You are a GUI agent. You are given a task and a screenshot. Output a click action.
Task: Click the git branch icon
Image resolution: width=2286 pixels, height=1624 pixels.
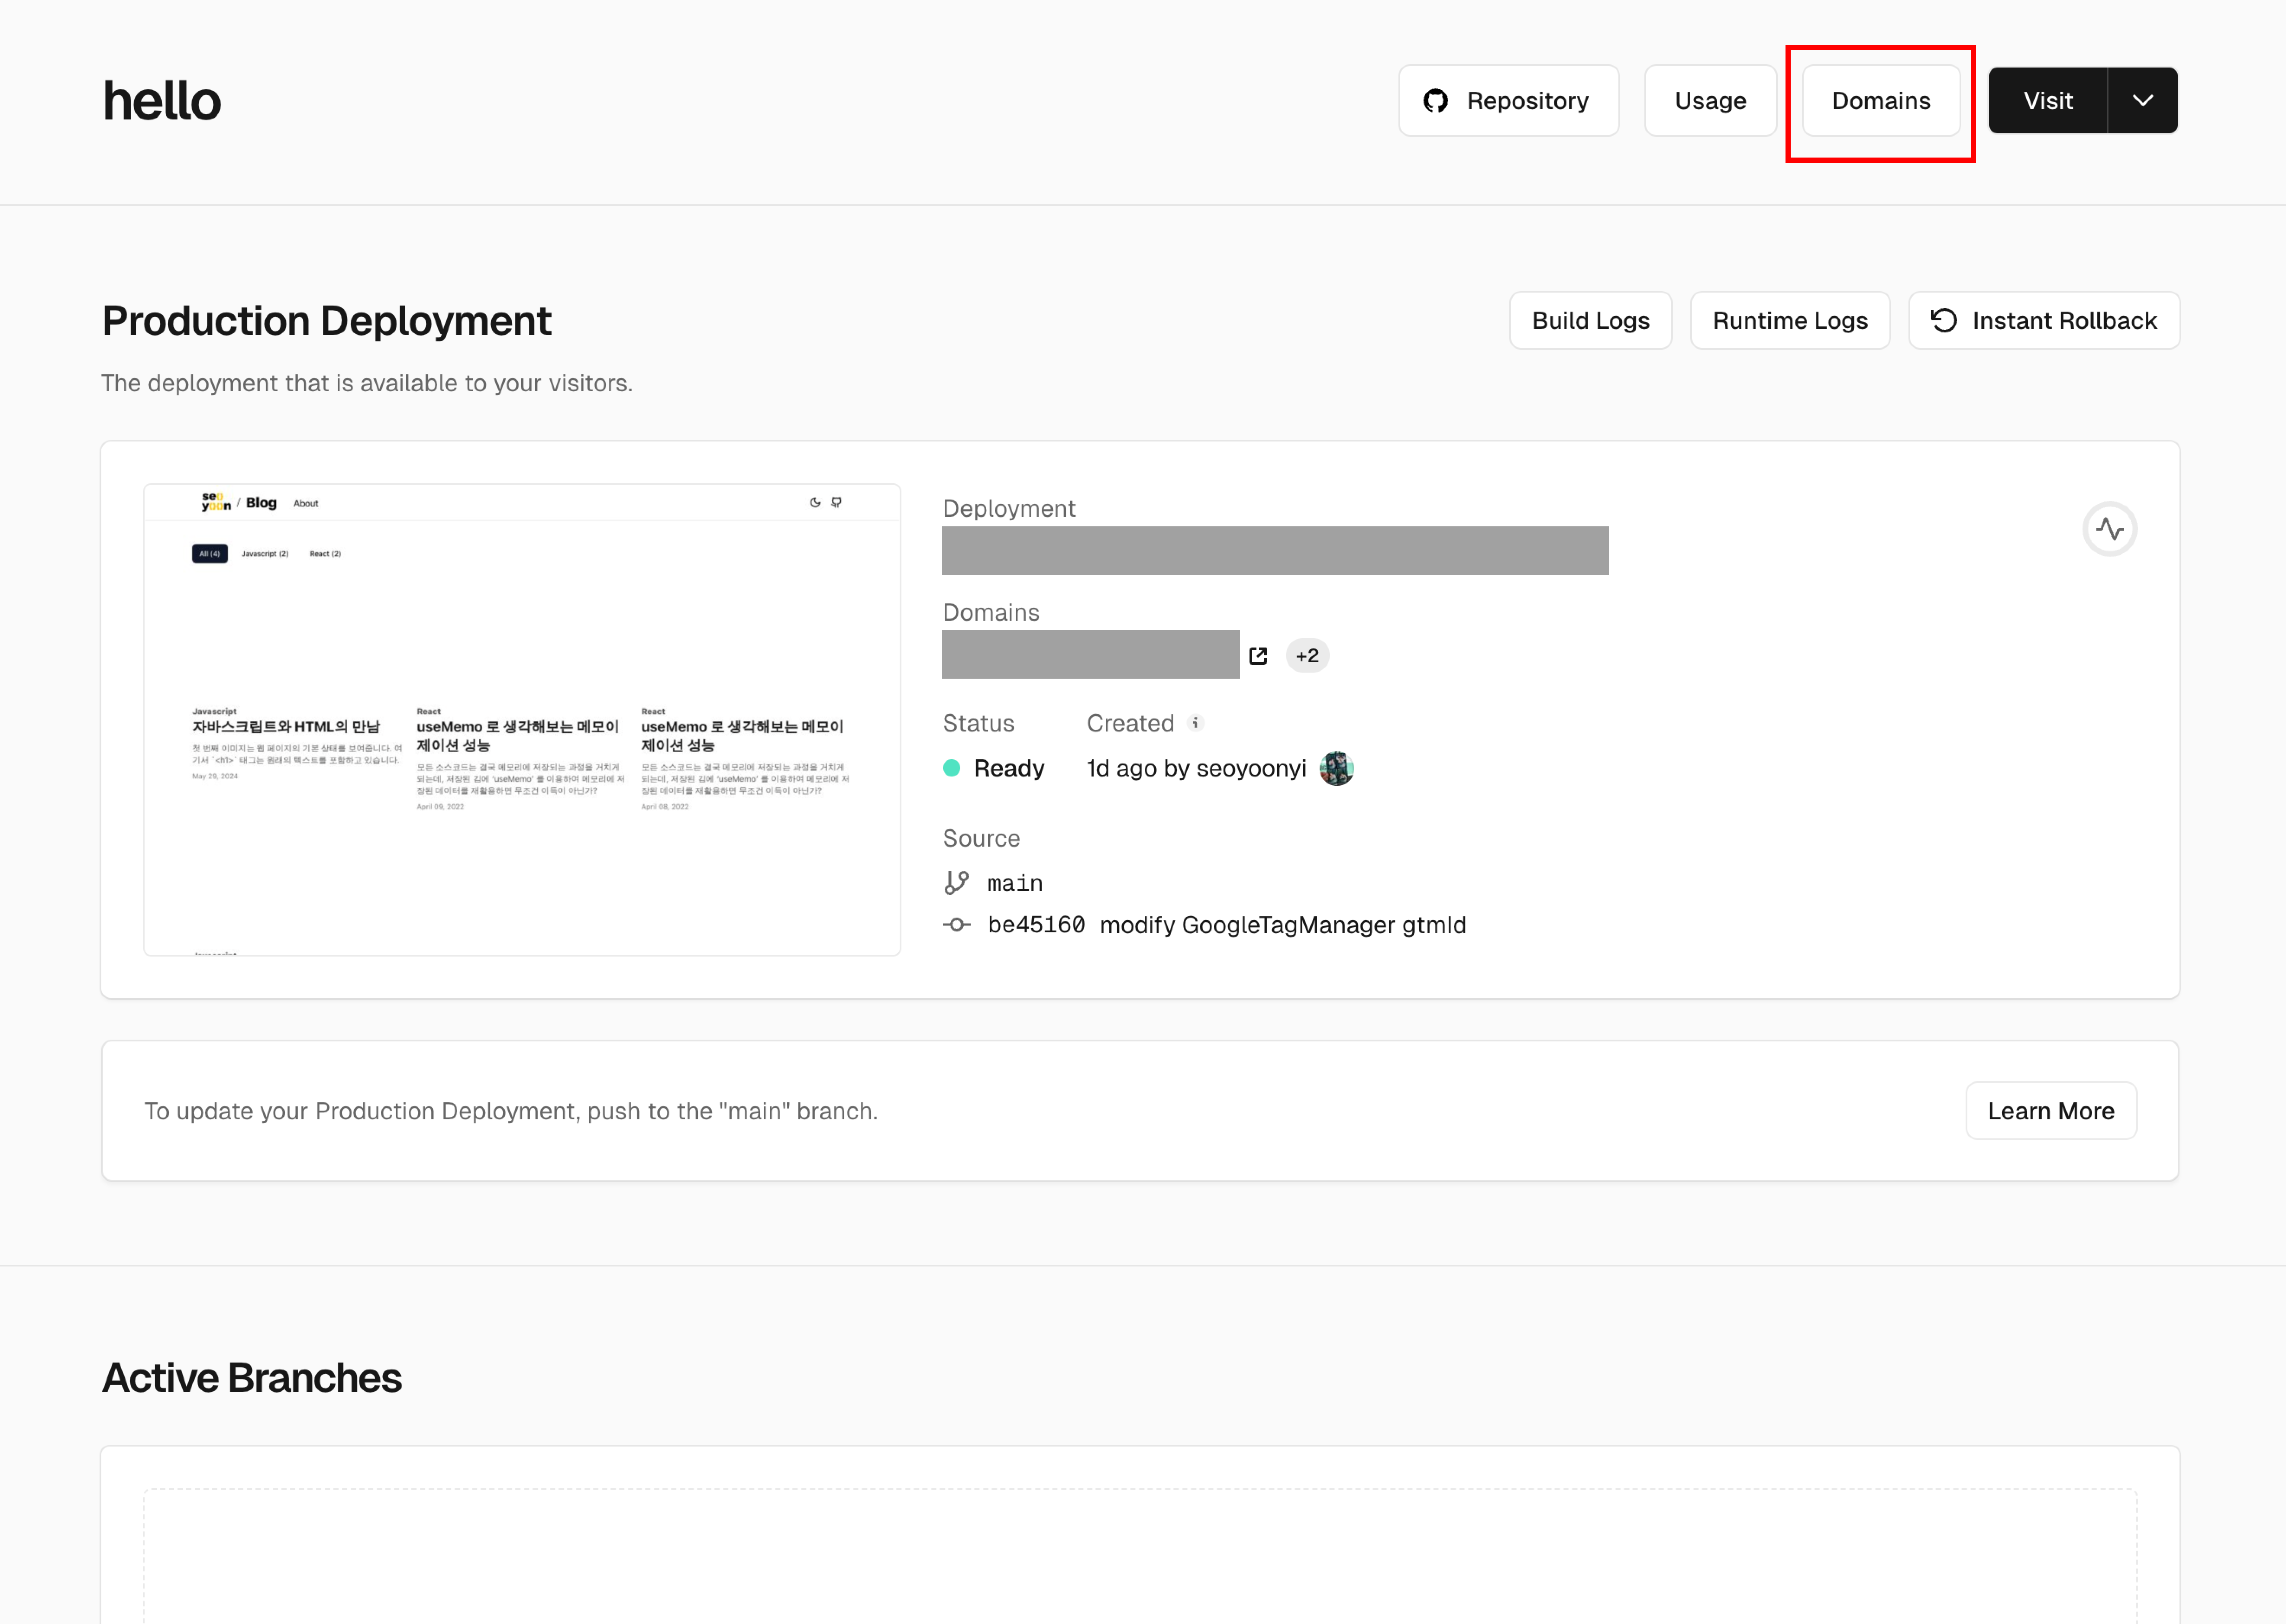coord(956,882)
